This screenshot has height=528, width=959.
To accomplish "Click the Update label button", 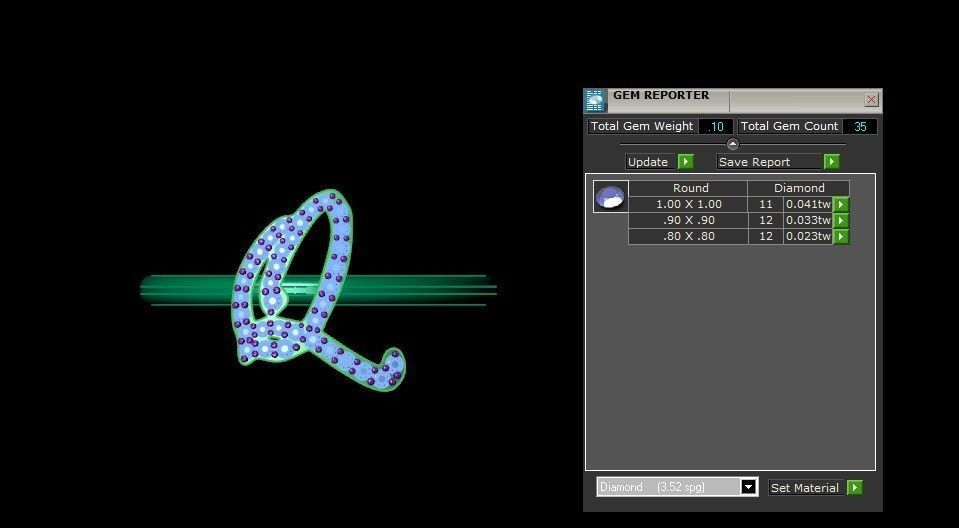I will [648, 162].
